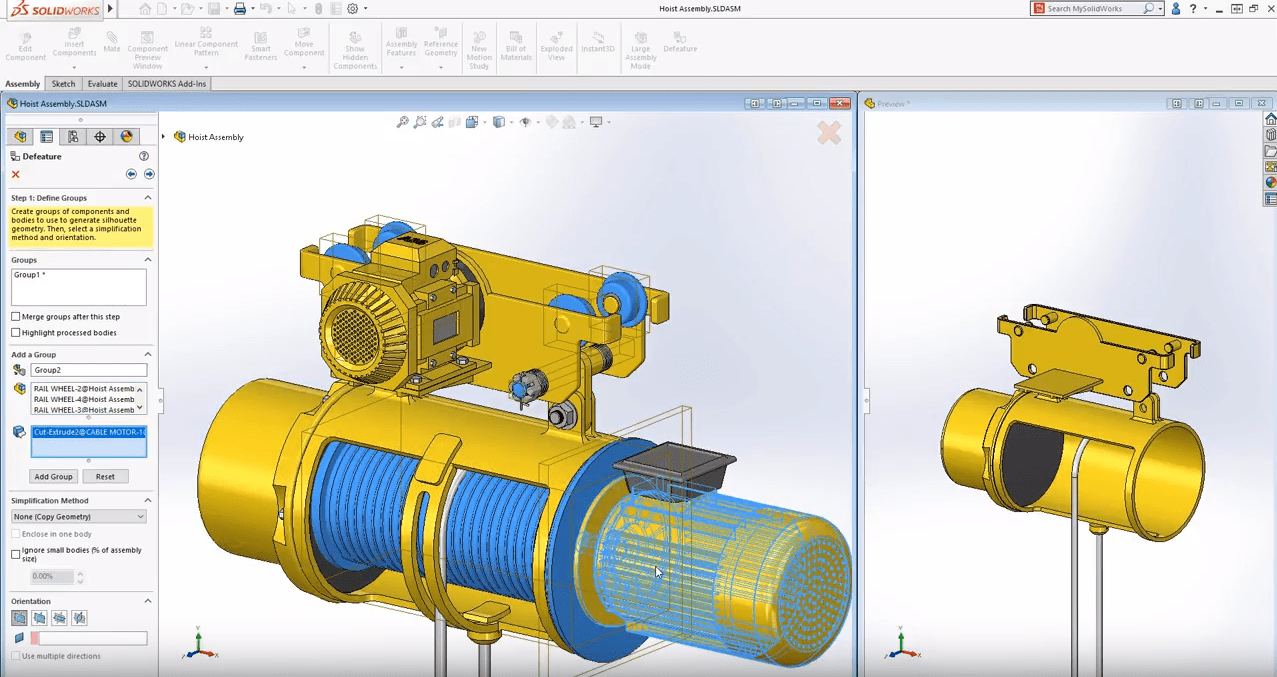Select Cut-Extrude2@CABLE MOTOR entry
The width and height of the screenshot is (1277, 677).
click(89, 432)
